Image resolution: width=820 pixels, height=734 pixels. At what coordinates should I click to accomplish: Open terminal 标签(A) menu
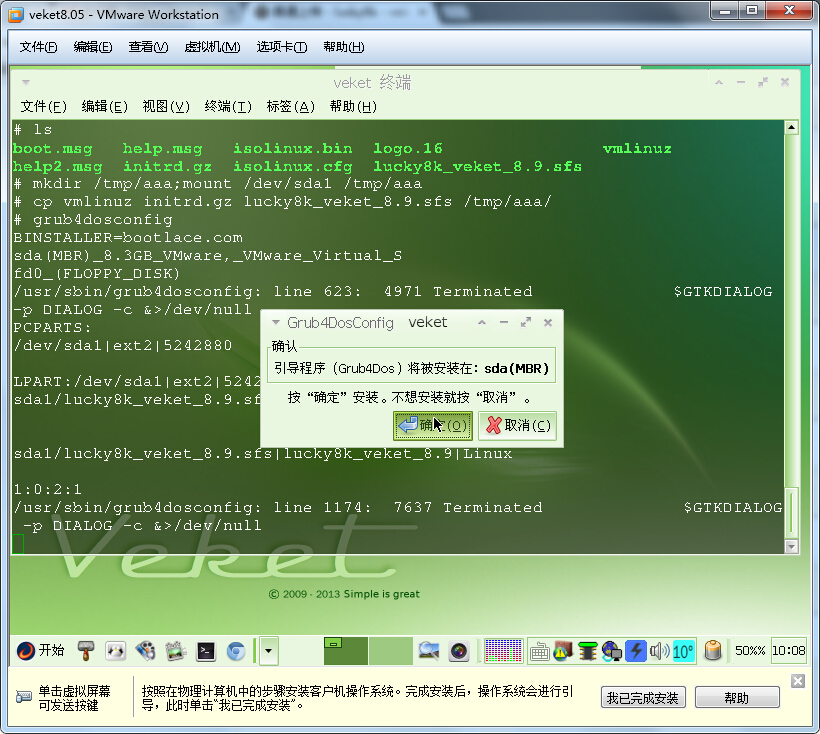[x=291, y=107]
